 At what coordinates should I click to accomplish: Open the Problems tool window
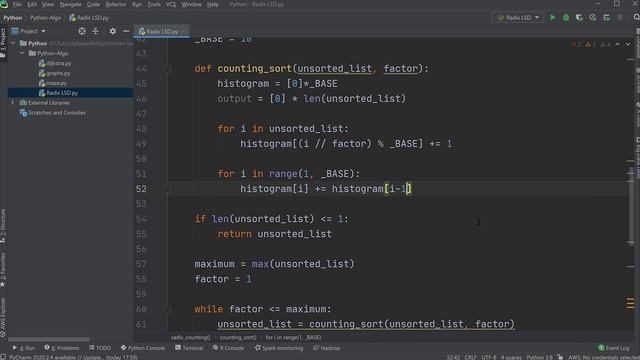62,348
